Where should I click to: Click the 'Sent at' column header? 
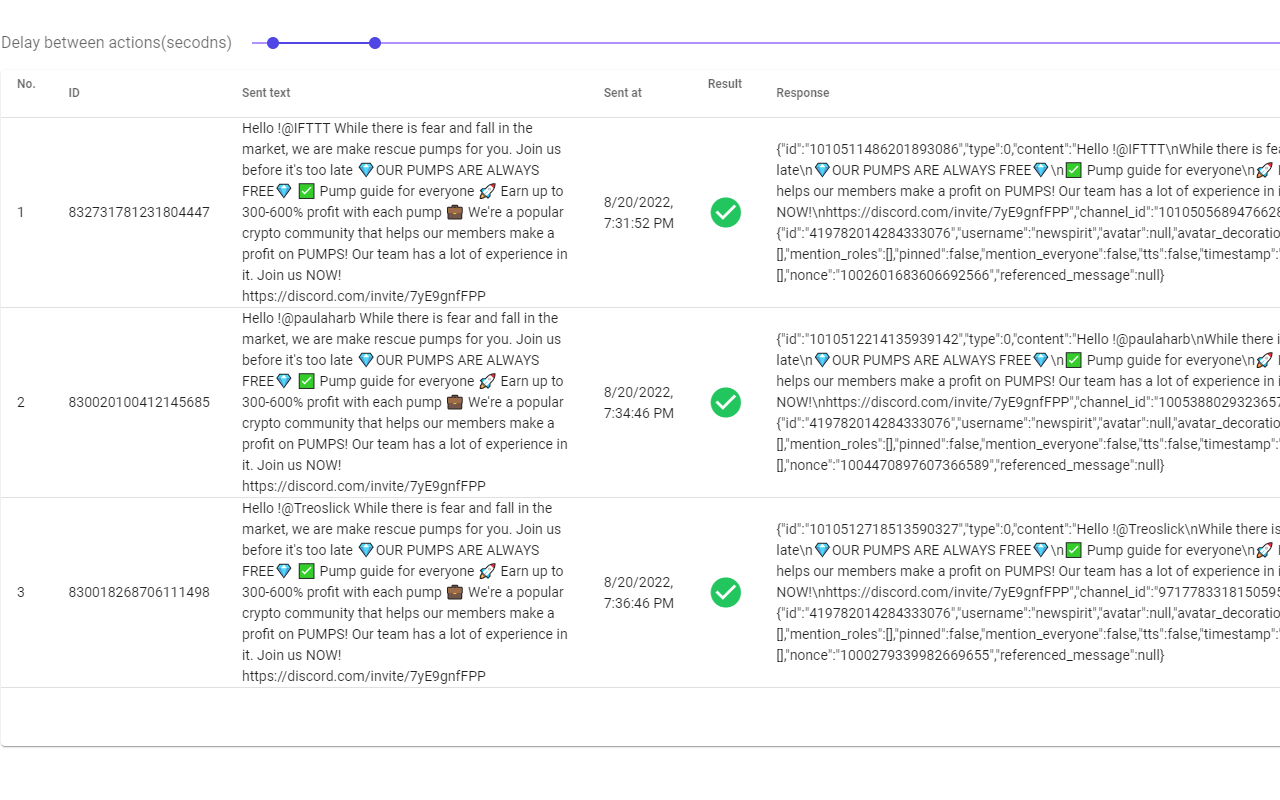623,93
